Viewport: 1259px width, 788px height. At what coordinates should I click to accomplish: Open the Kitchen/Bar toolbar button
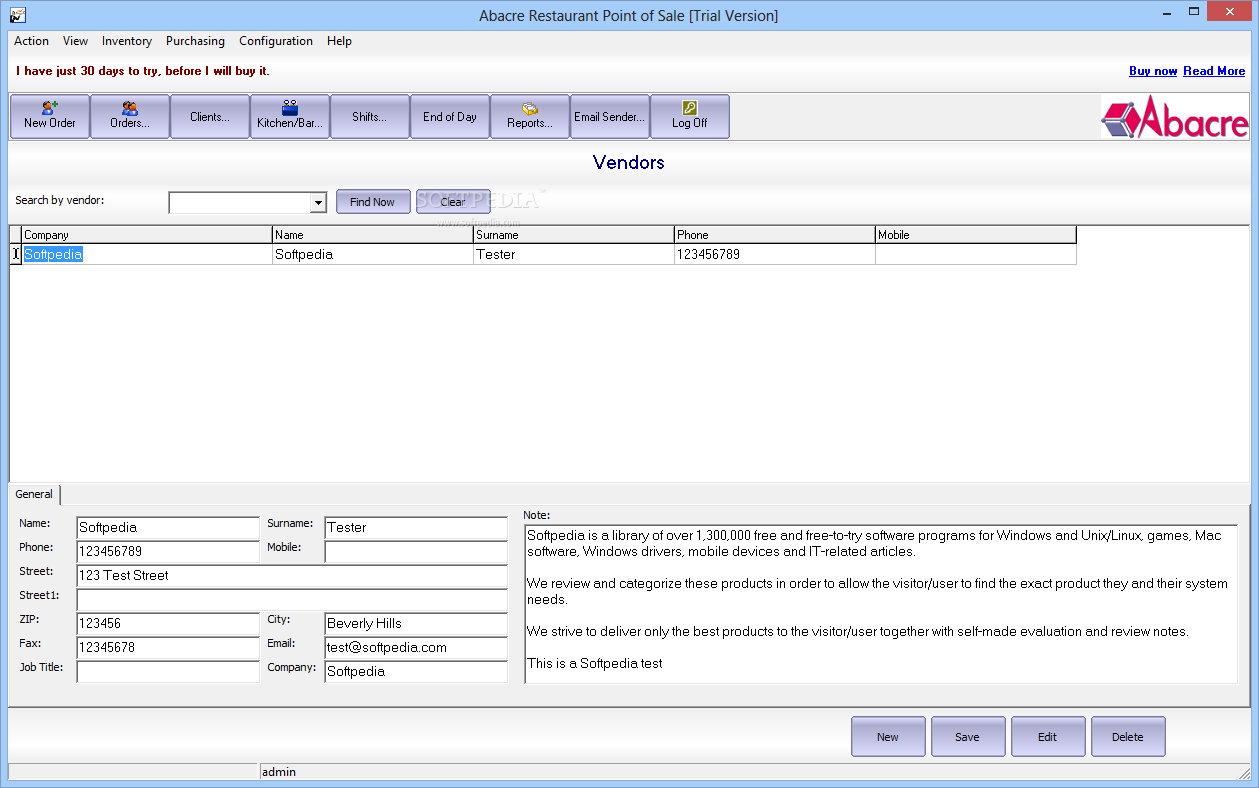point(290,116)
